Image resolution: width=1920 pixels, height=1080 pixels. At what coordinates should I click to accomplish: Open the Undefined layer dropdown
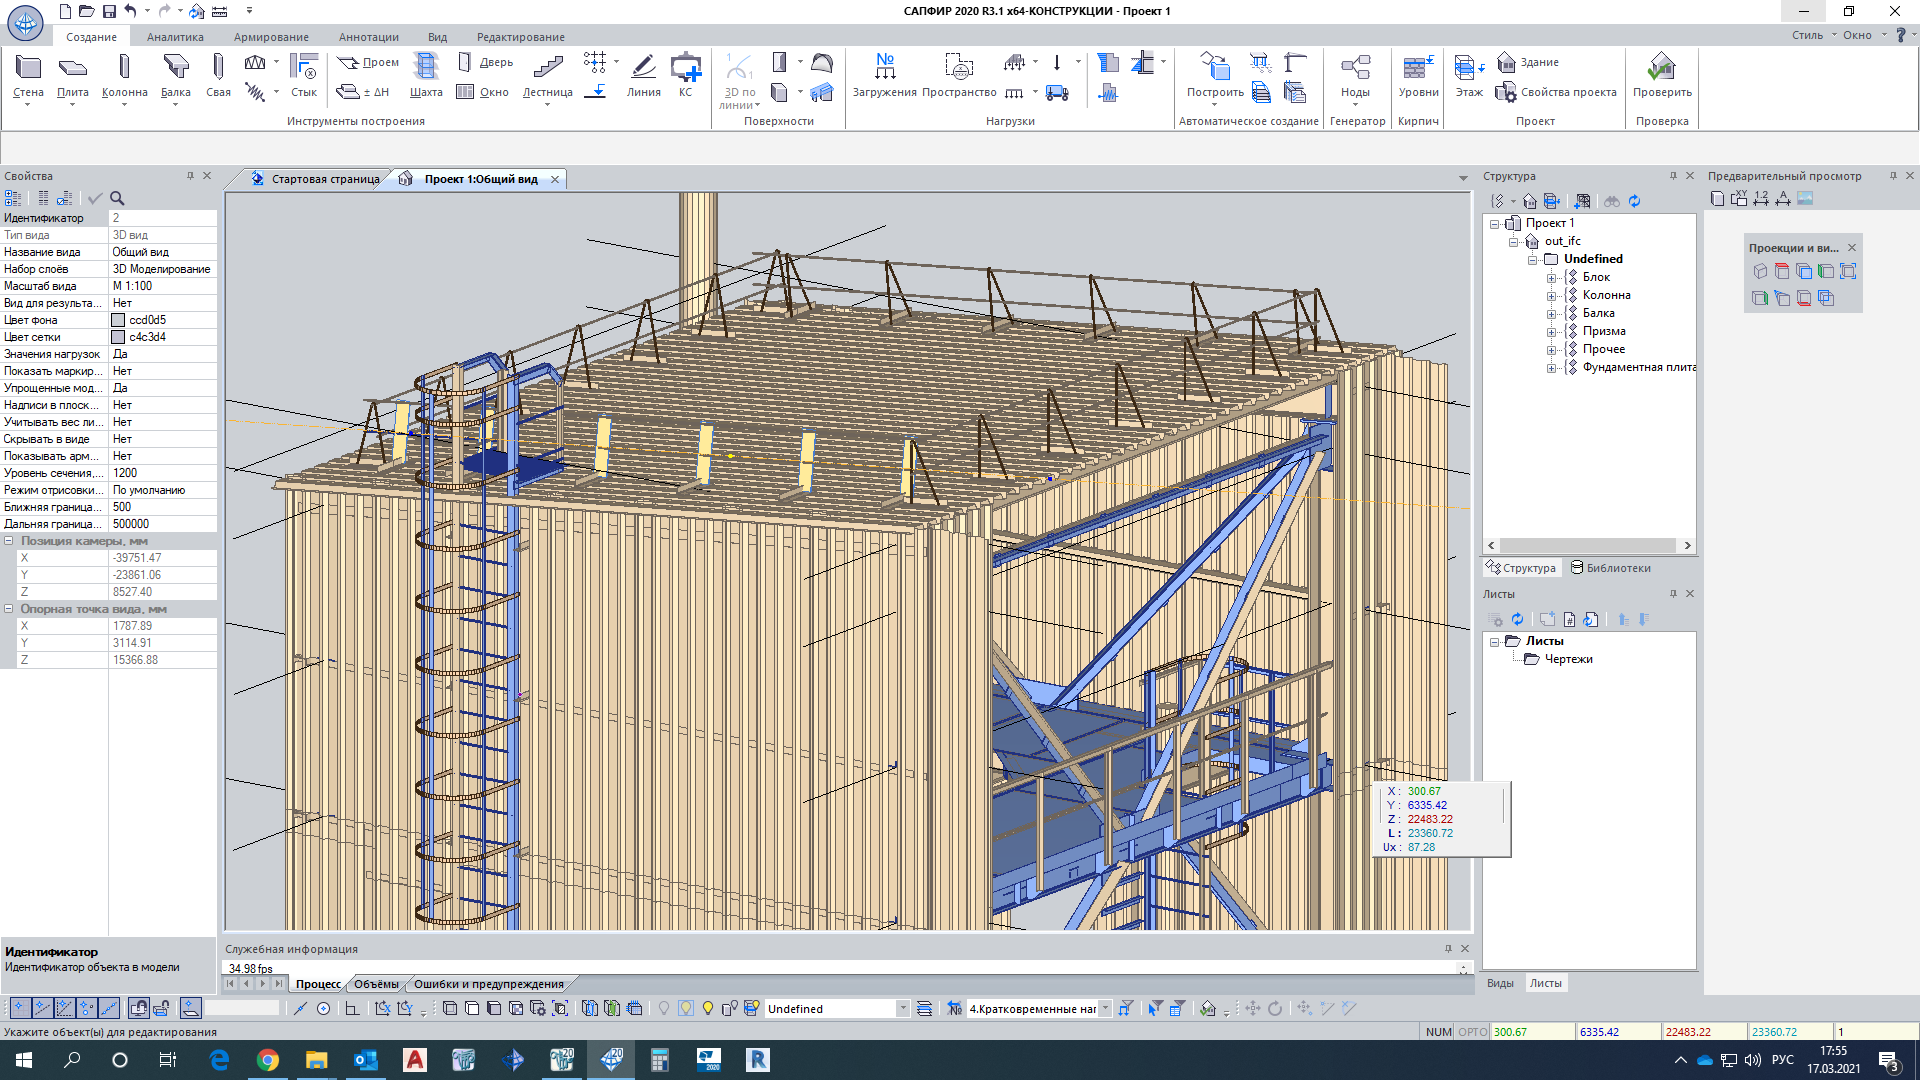[903, 1009]
